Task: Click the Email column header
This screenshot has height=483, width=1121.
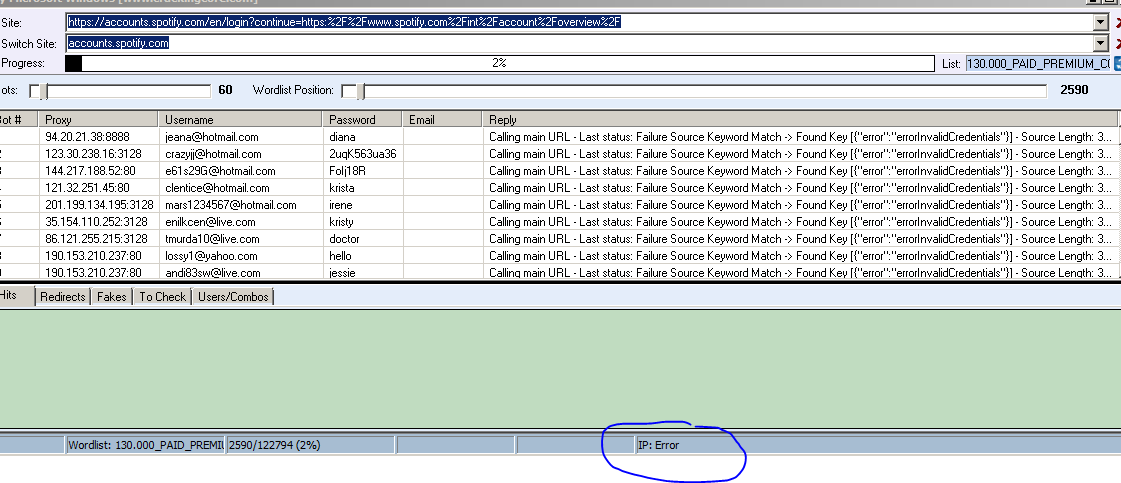Action: (443, 119)
